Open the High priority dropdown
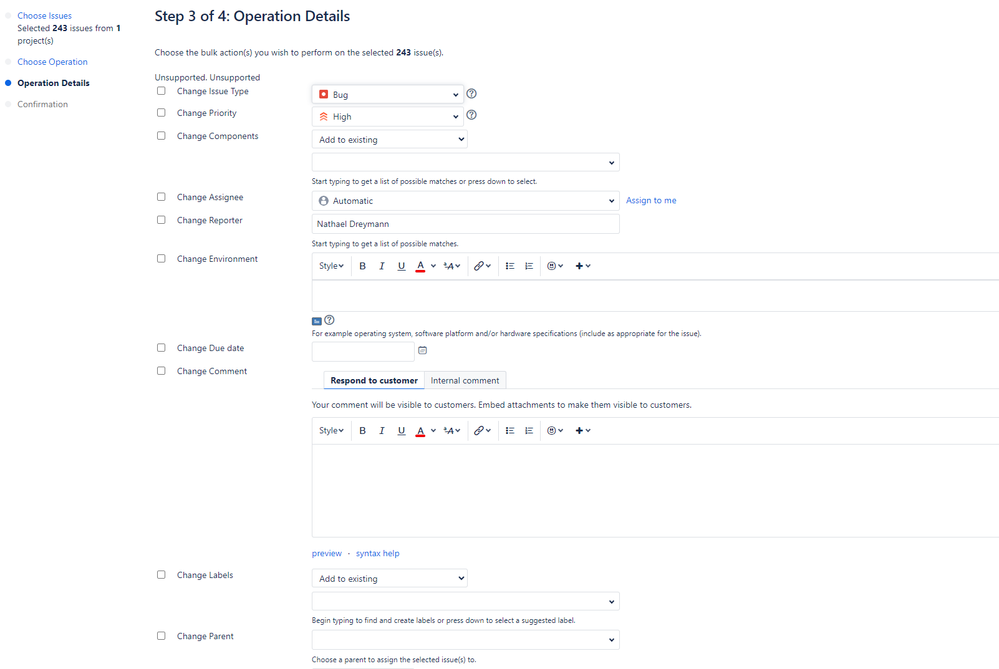The image size is (999, 669). (x=387, y=117)
